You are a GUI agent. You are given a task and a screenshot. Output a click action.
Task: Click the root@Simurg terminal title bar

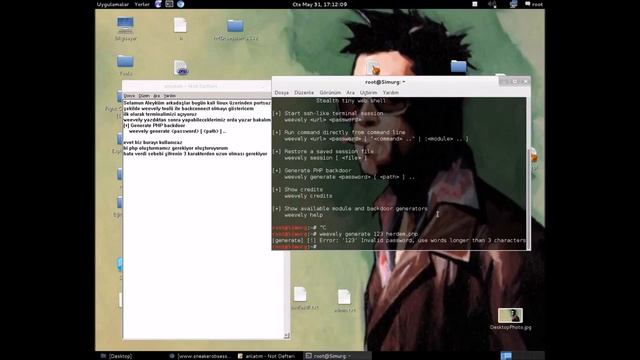(385, 82)
